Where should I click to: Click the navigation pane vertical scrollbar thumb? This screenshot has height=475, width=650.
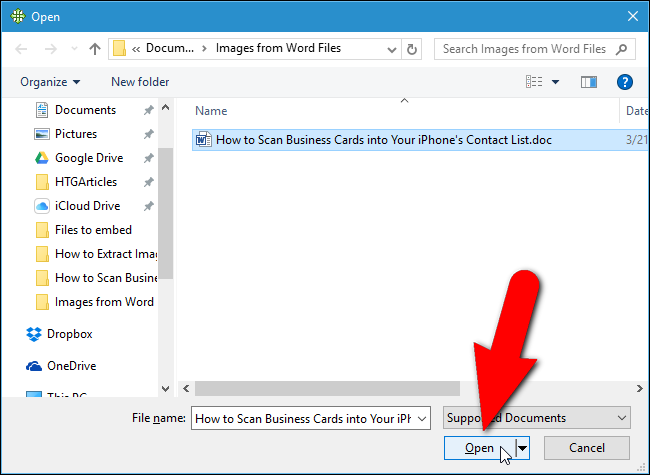coord(165,213)
